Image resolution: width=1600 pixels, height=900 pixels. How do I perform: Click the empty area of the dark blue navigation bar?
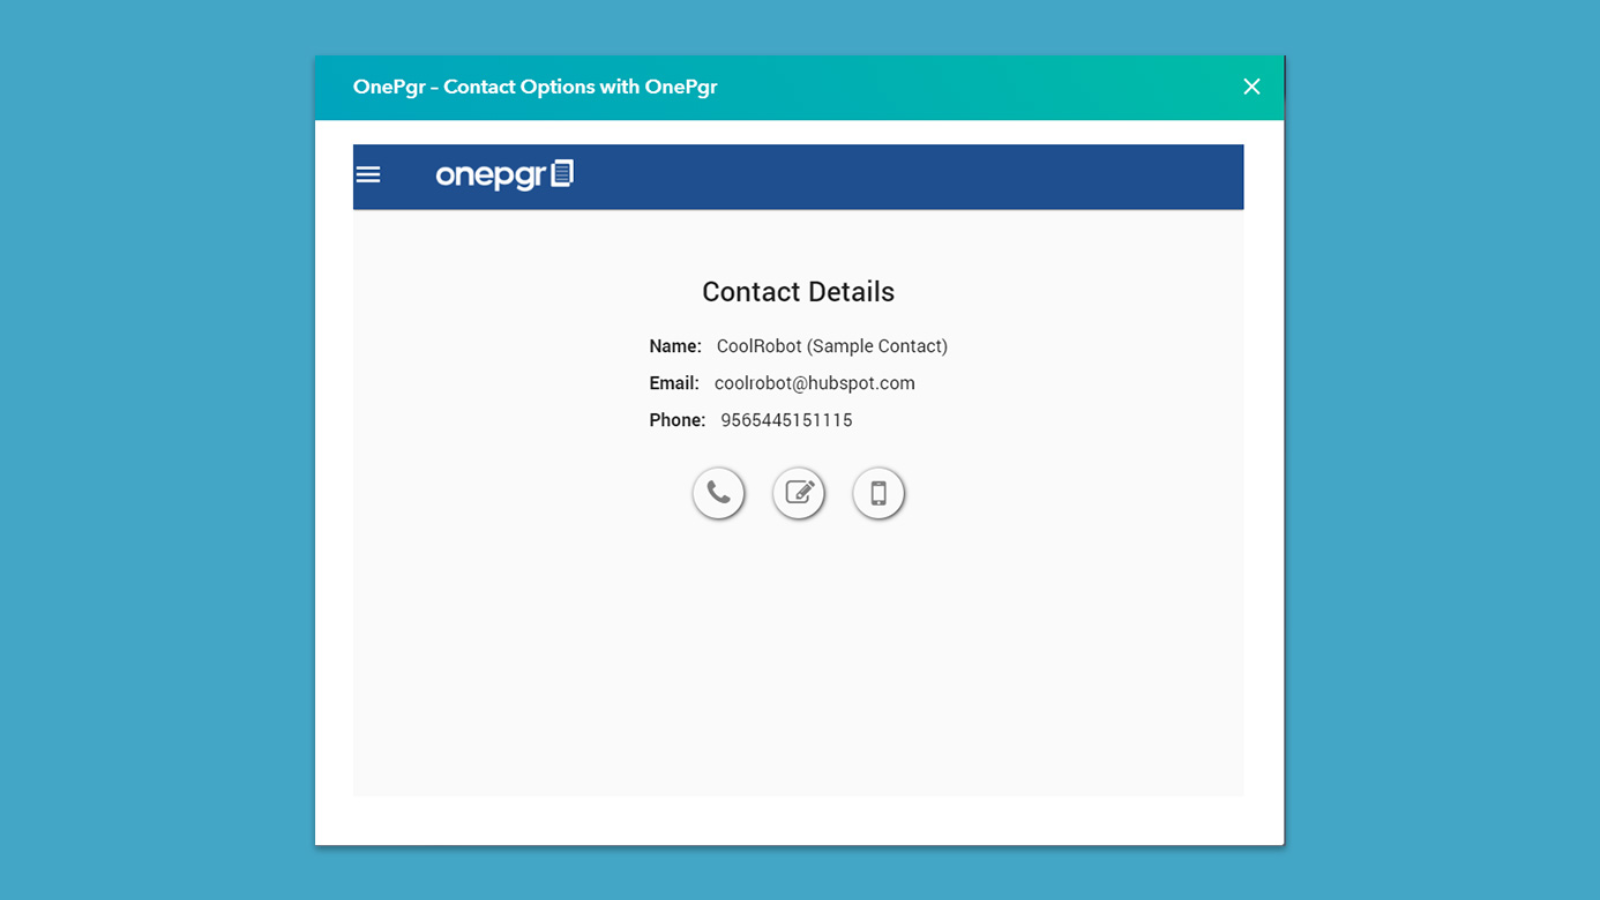point(900,177)
